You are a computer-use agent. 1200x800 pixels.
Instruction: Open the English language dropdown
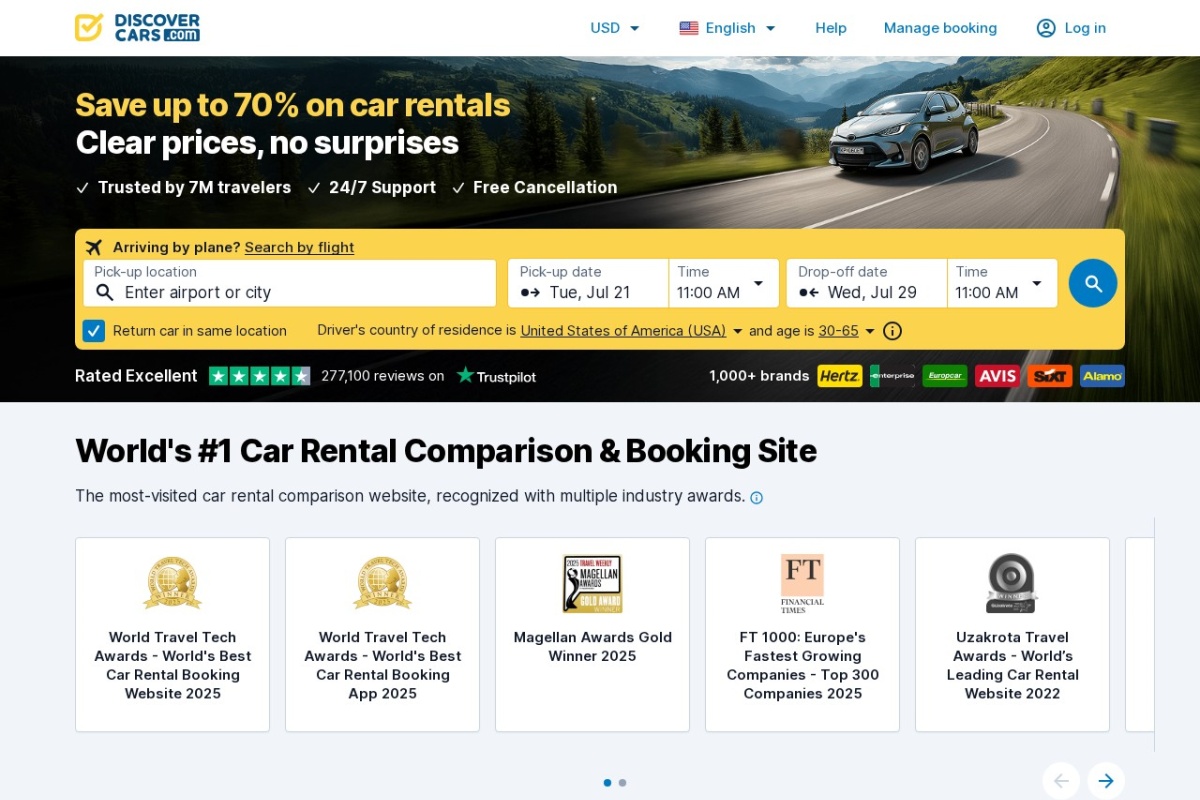pos(728,28)
